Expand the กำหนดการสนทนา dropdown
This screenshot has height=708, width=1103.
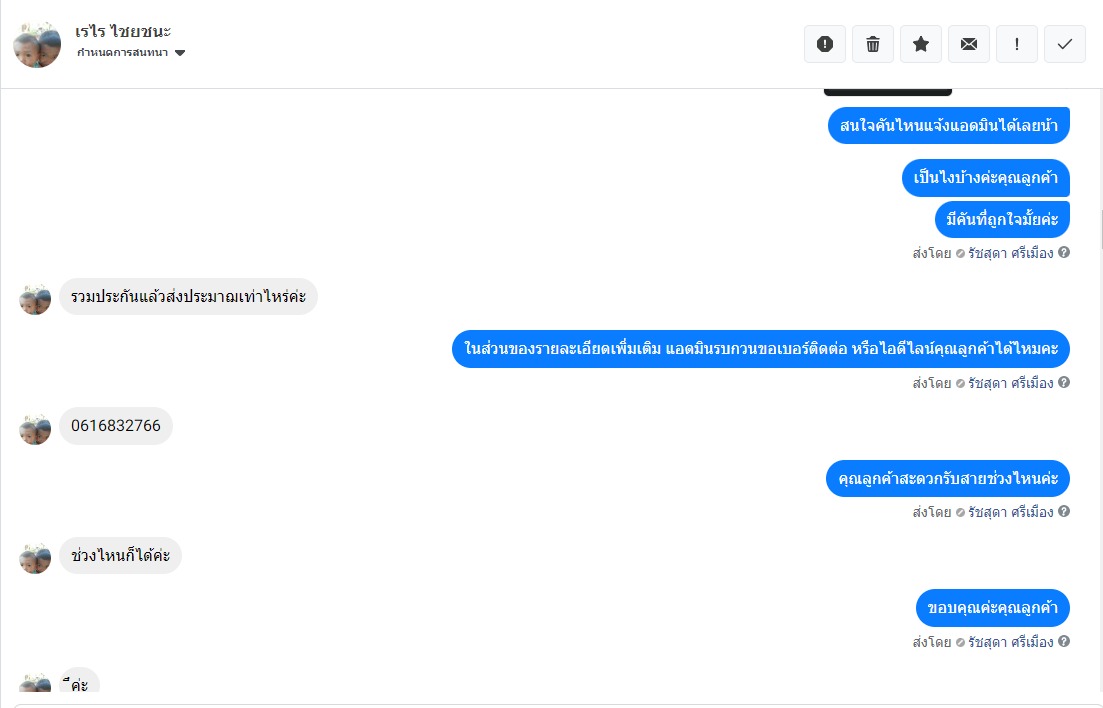click(131, 53)
